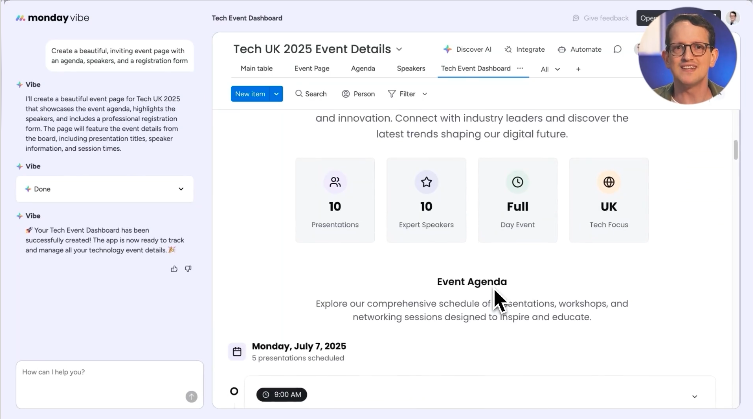Click the Give feedback link
The height and width of the screenshot is (419, 753).
click(x=601, y=18)
